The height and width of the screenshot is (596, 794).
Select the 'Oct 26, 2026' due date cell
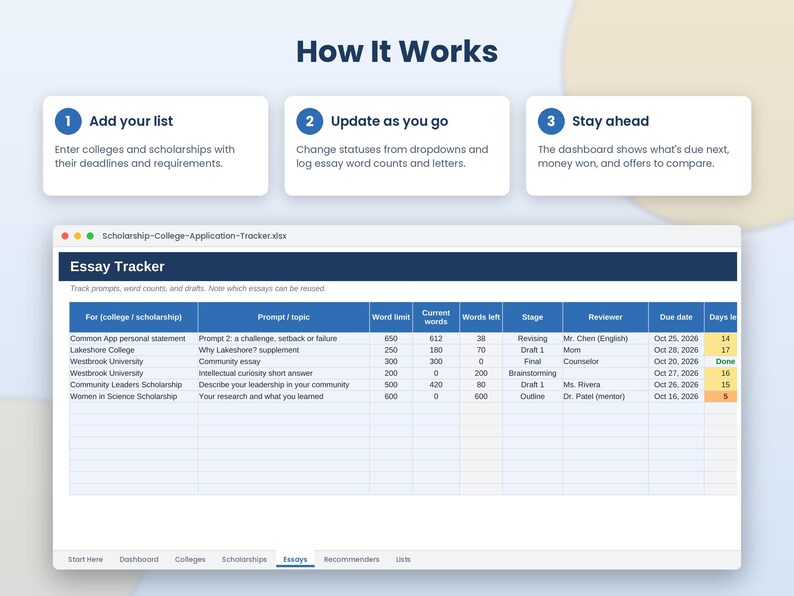pyautogui.click(x=676, y=385)
